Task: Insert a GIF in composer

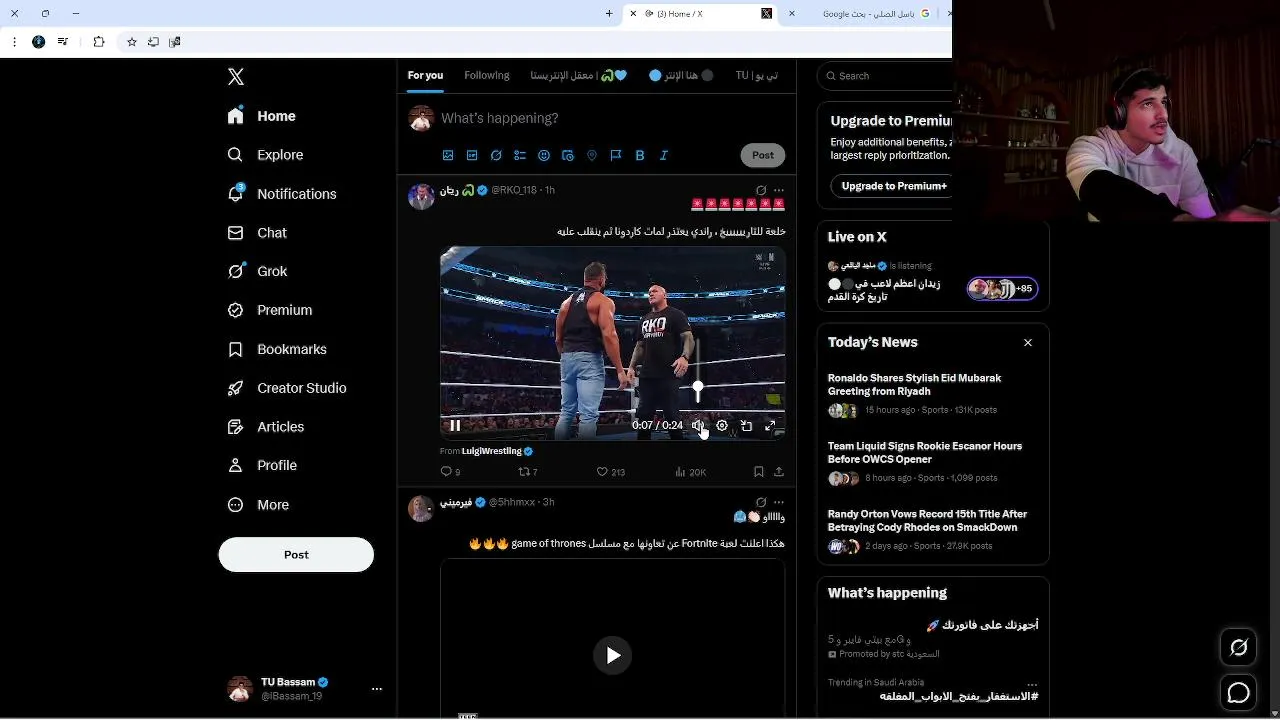Action: [x=472, y=155]
